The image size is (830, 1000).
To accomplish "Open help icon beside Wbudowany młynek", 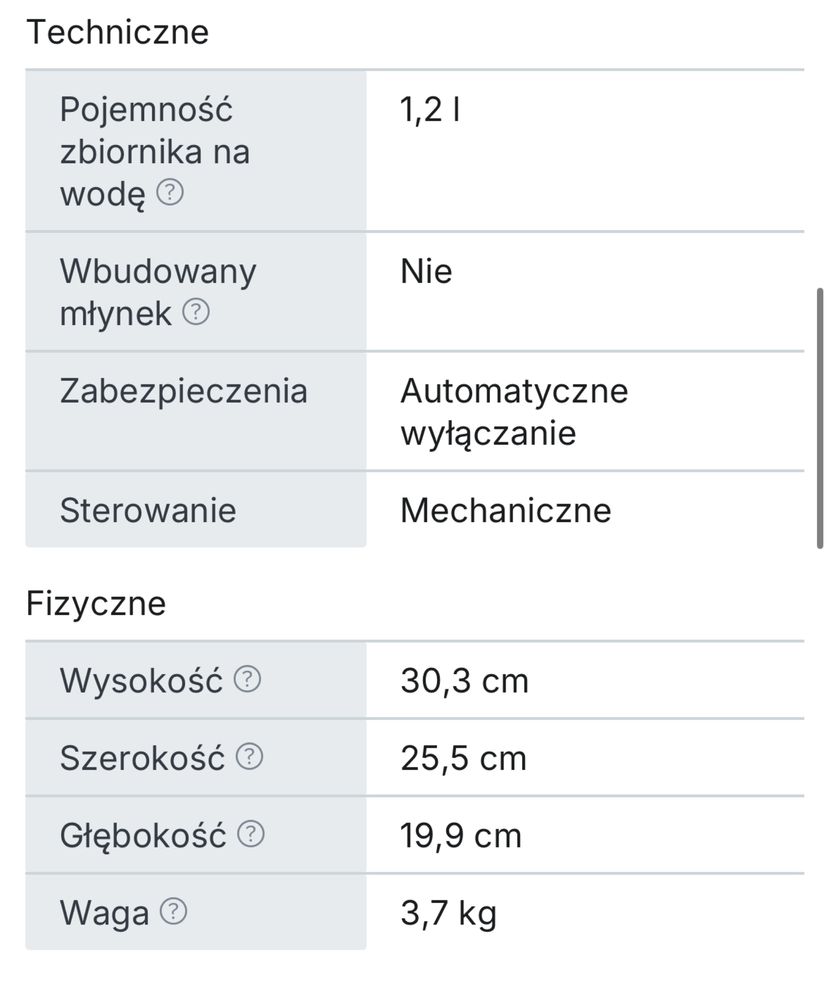I will tap(196, 312).
